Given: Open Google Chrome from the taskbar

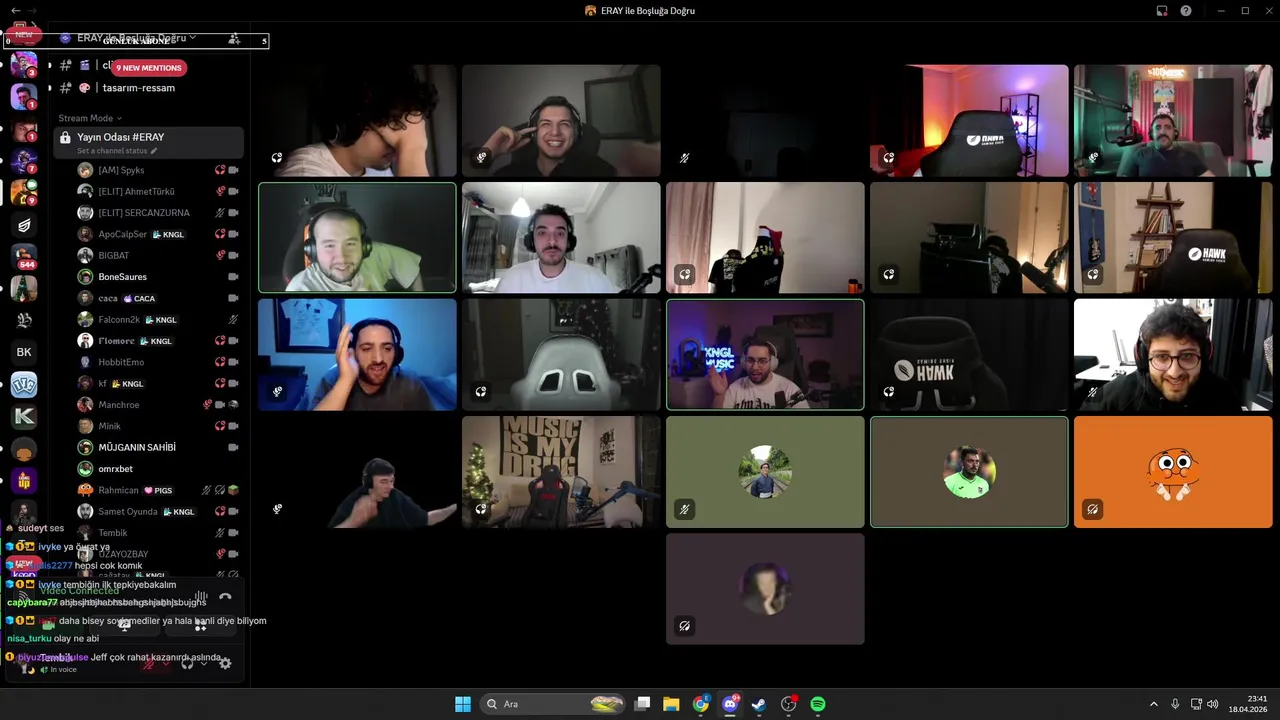Looking at the screenshot, I should pos(701,704).
